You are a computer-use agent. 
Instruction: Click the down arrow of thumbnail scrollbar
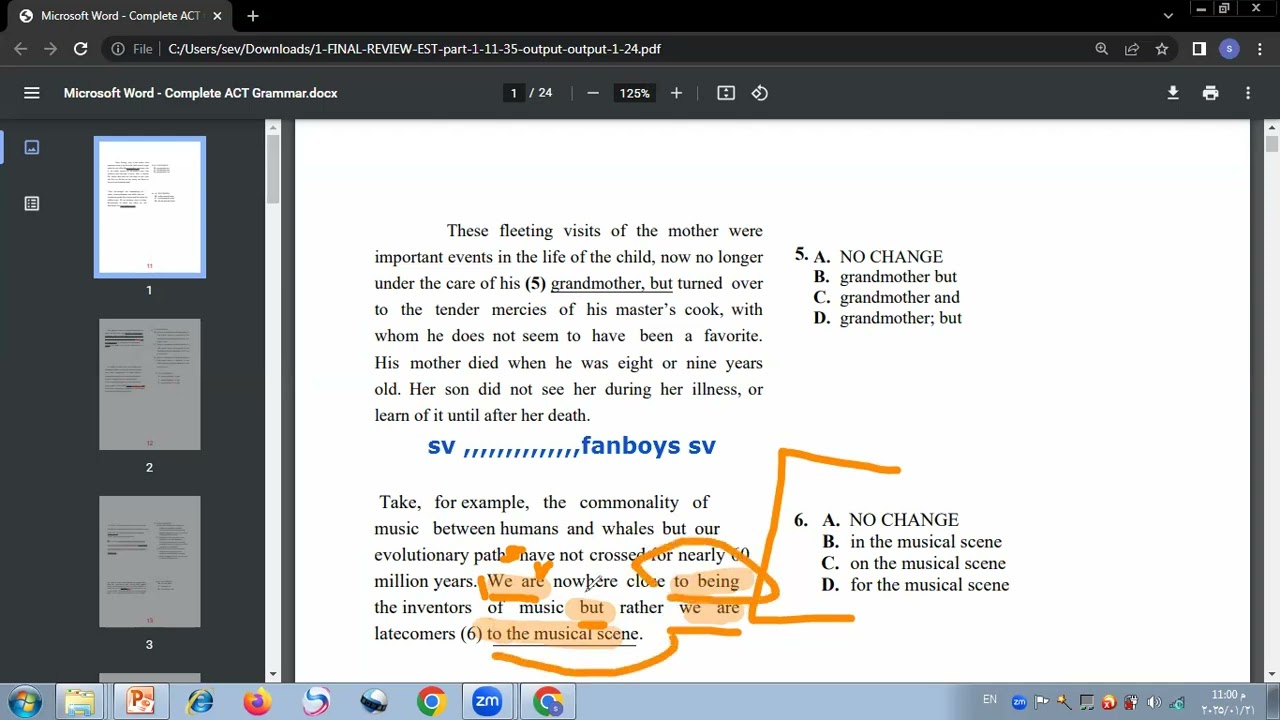point(272,675)
